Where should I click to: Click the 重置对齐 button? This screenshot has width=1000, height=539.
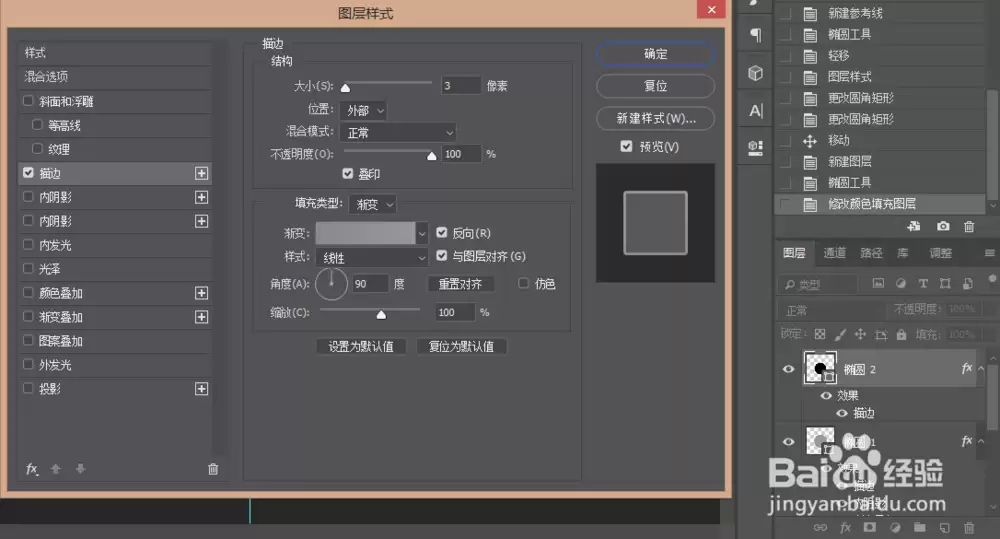coord(460,284)
